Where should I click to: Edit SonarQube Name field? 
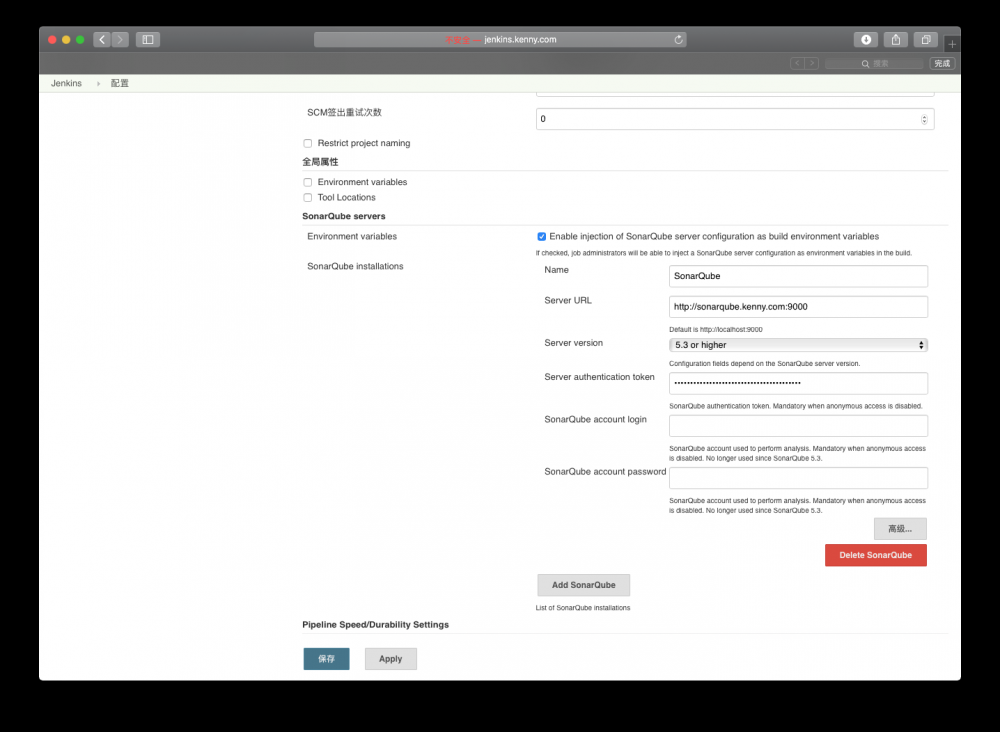click(798, 276)
